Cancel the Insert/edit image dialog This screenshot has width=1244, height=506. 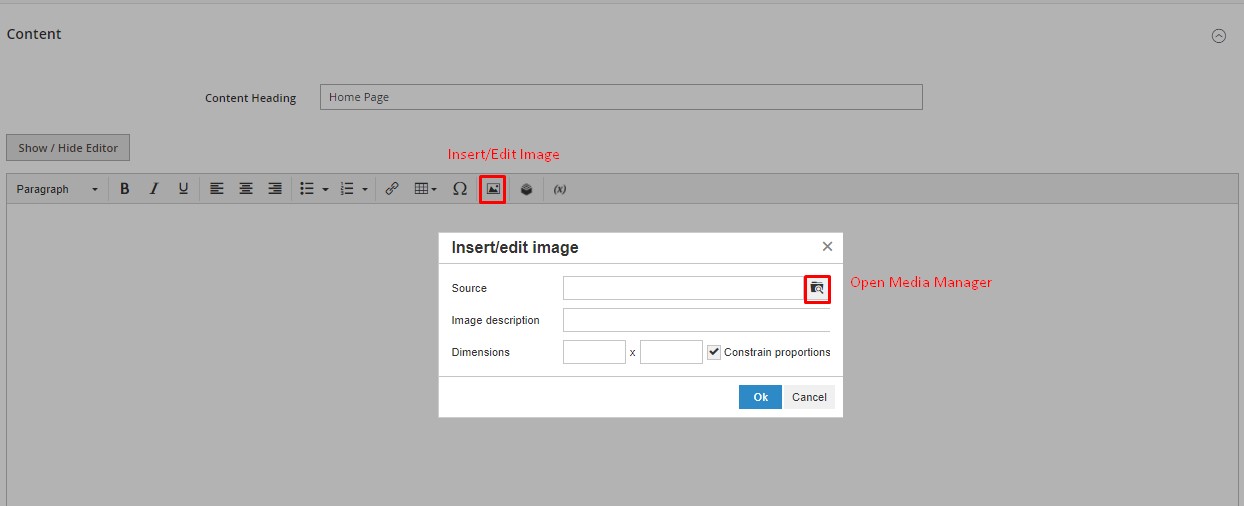[x=809, y=397]
